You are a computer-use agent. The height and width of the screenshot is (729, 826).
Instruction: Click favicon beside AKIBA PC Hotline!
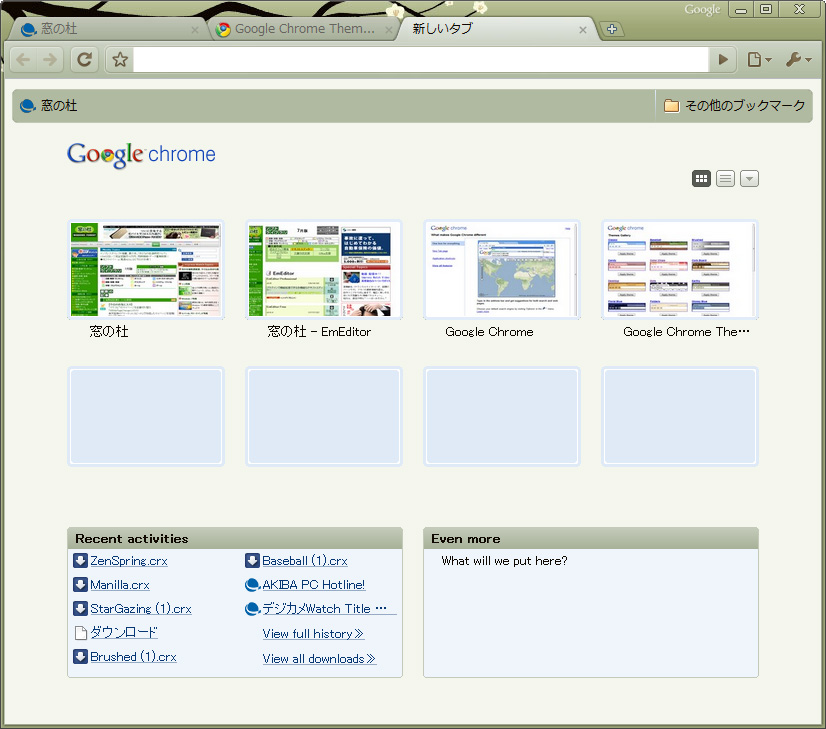point(253,585)
